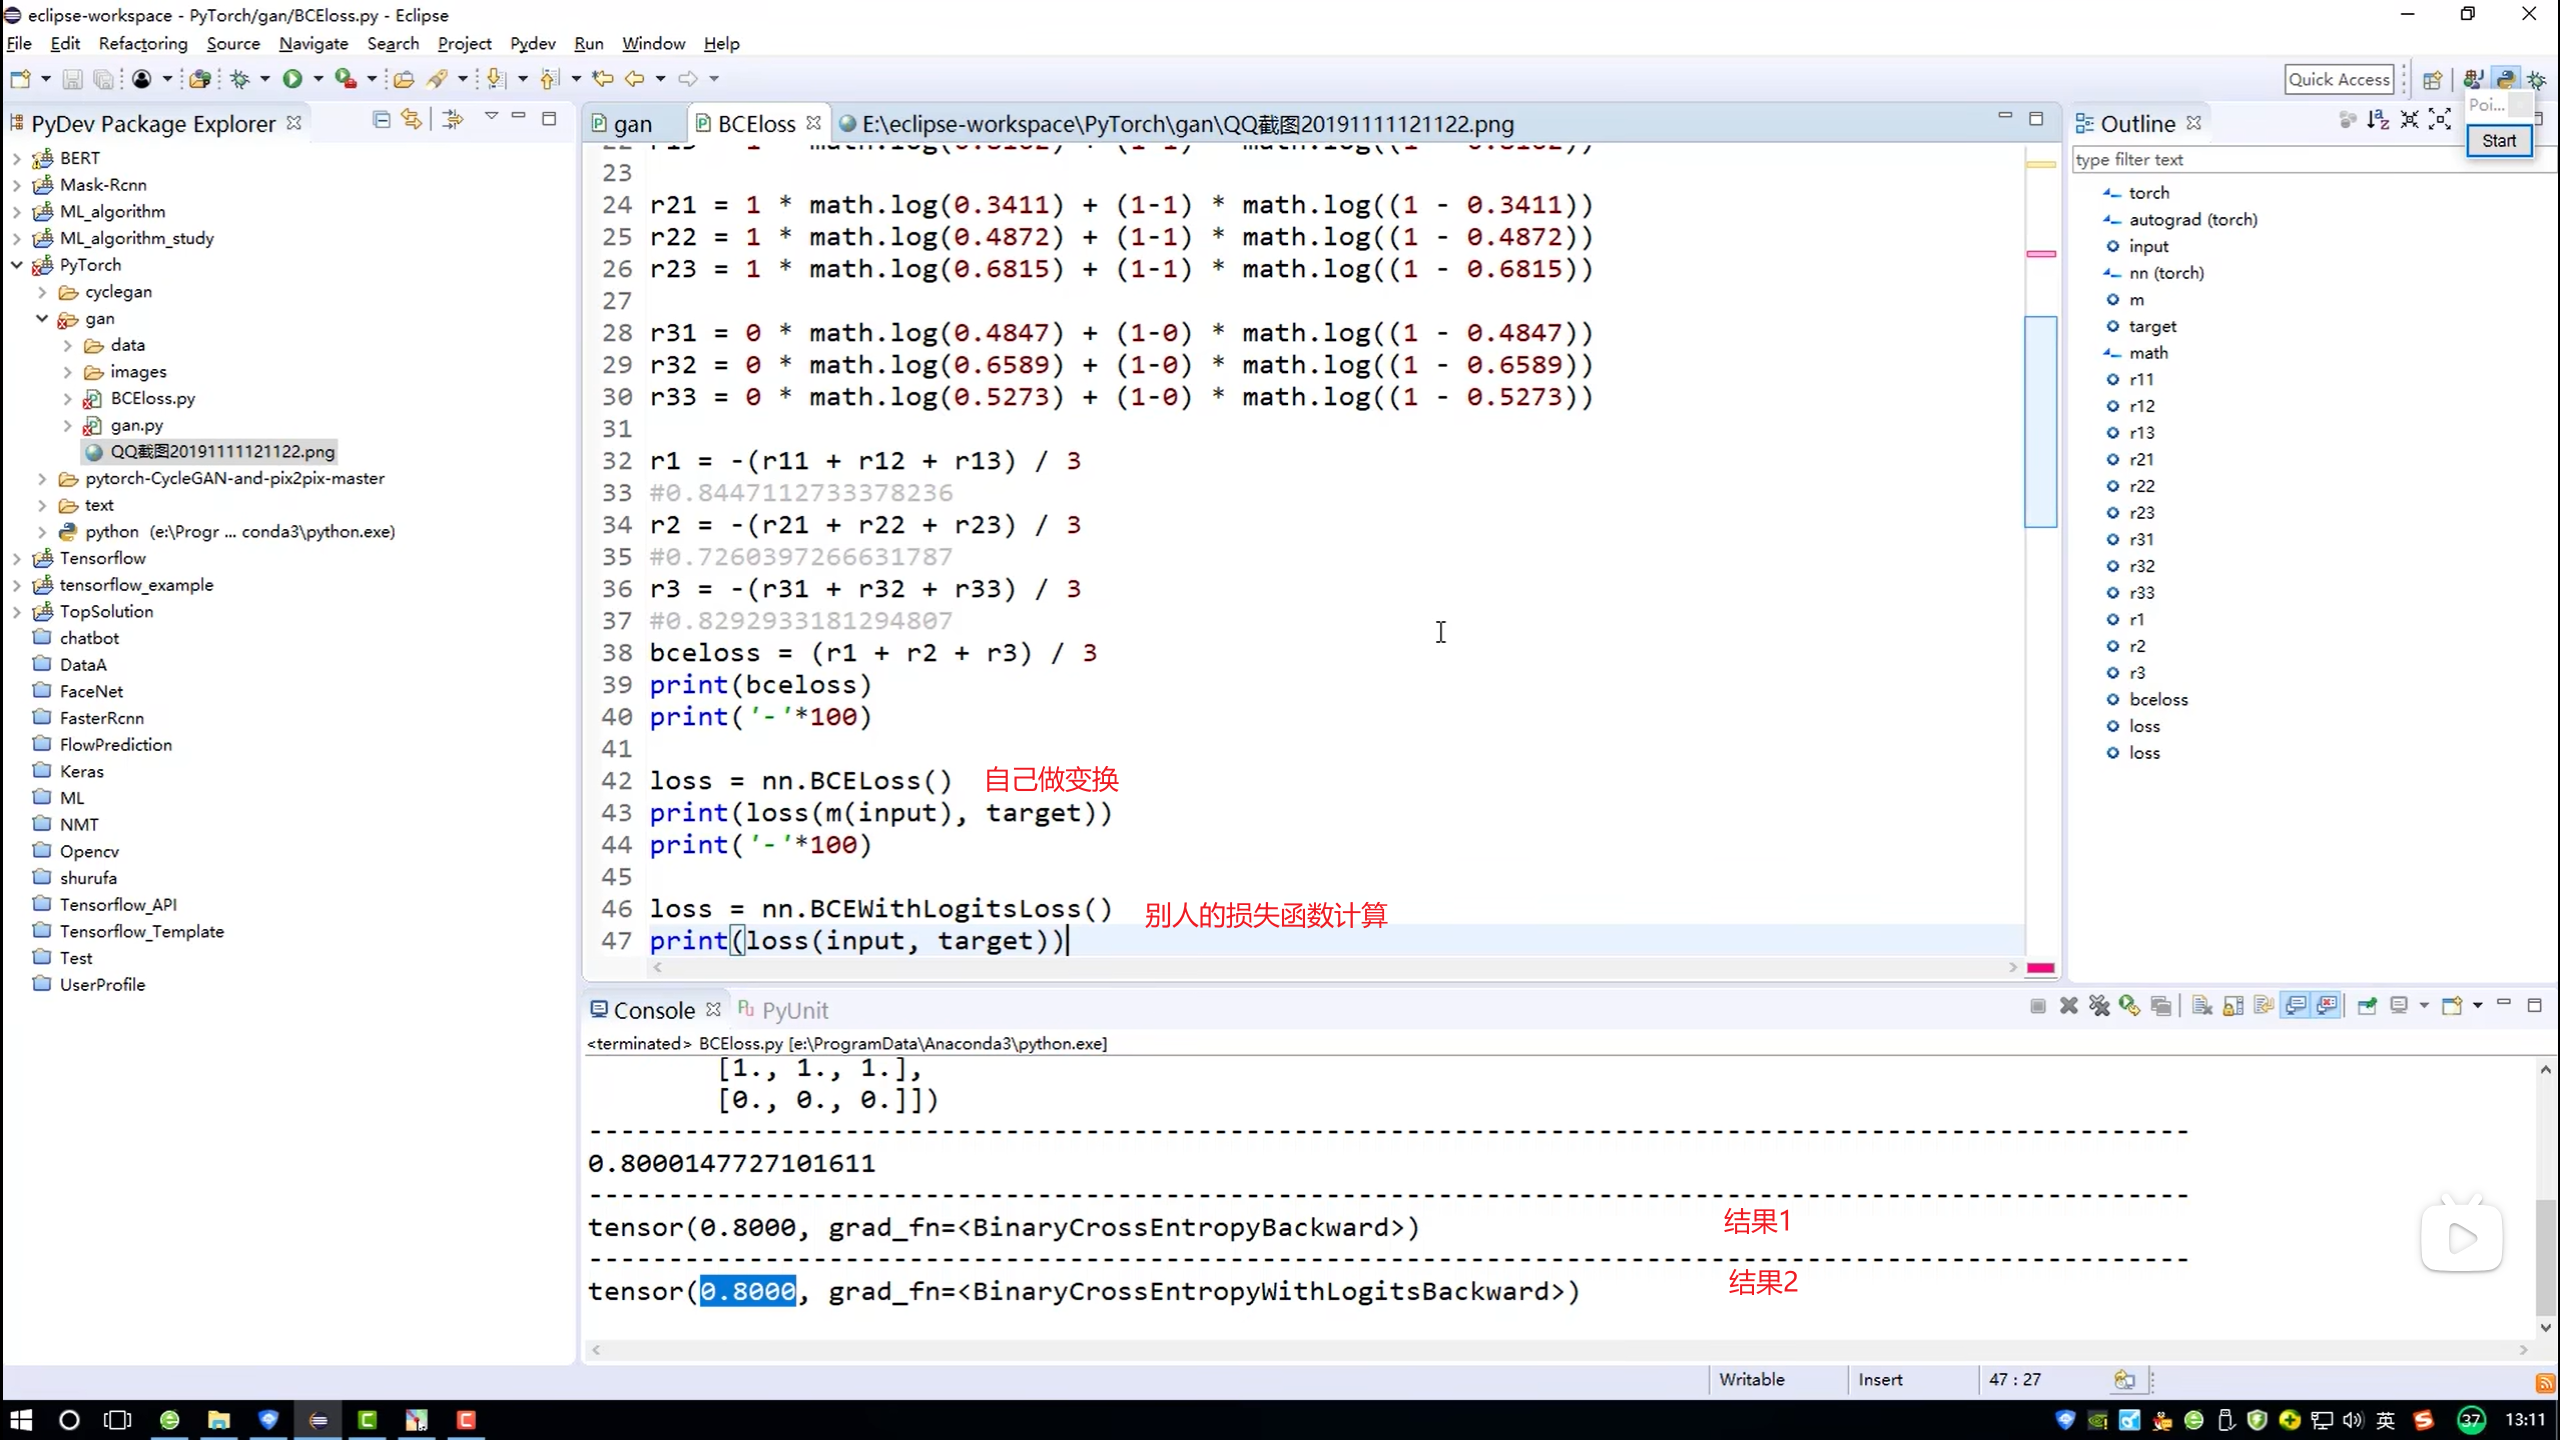Close the BCEloss editor tab
This screenshot has width=2560, height=1440.
pos(814,123)
